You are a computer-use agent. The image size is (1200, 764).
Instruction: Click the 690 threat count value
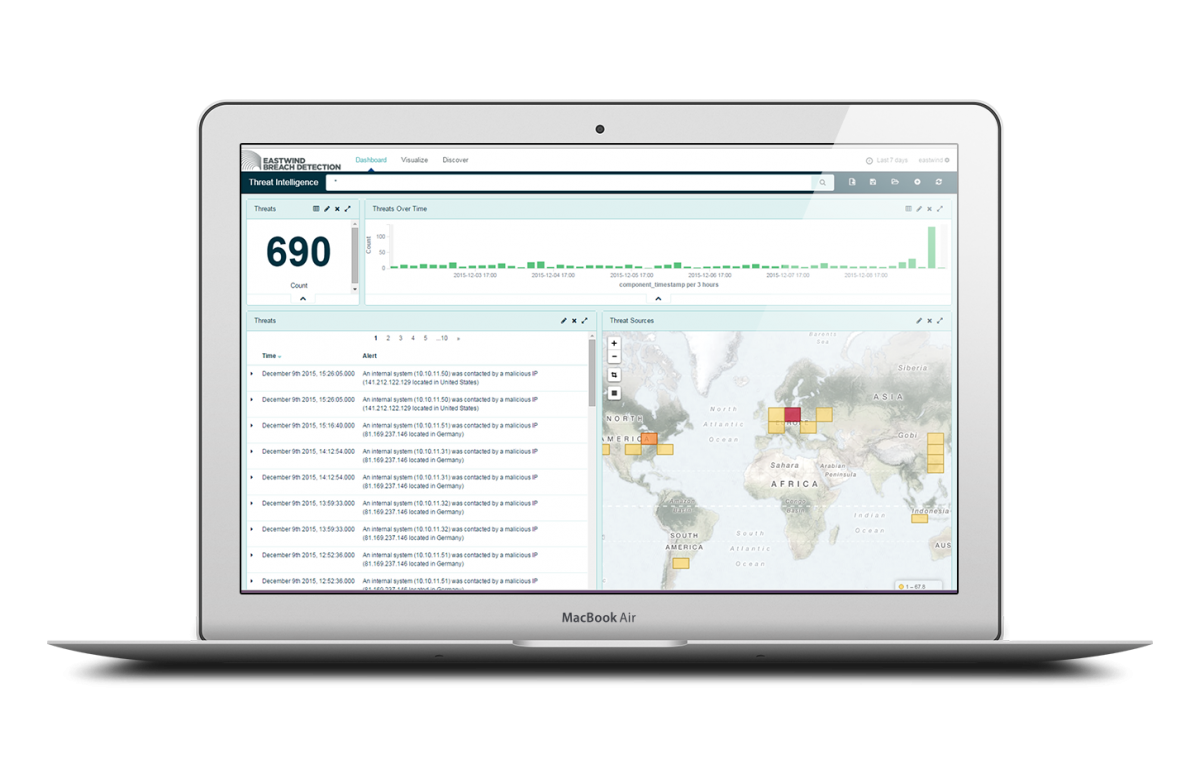[298, 253]
